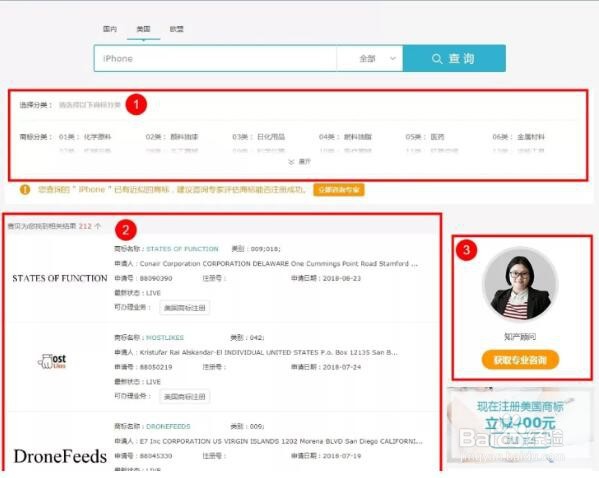Open the DRONEFEEDS trademark name link
The image size is (599, 478).
coord(168,426)
